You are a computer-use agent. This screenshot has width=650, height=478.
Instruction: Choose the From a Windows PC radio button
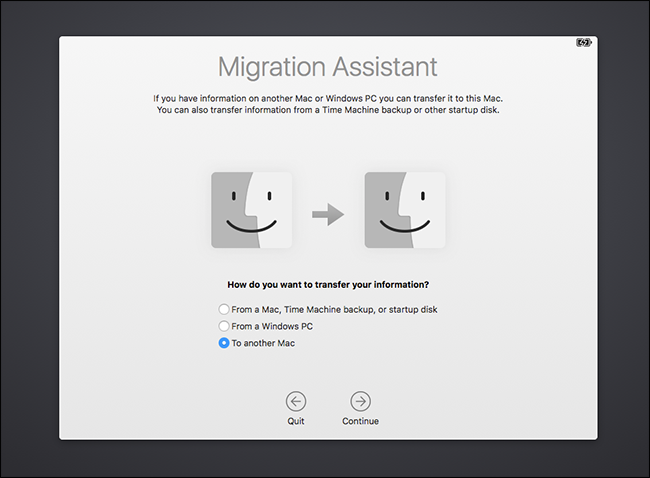point(224,327)
